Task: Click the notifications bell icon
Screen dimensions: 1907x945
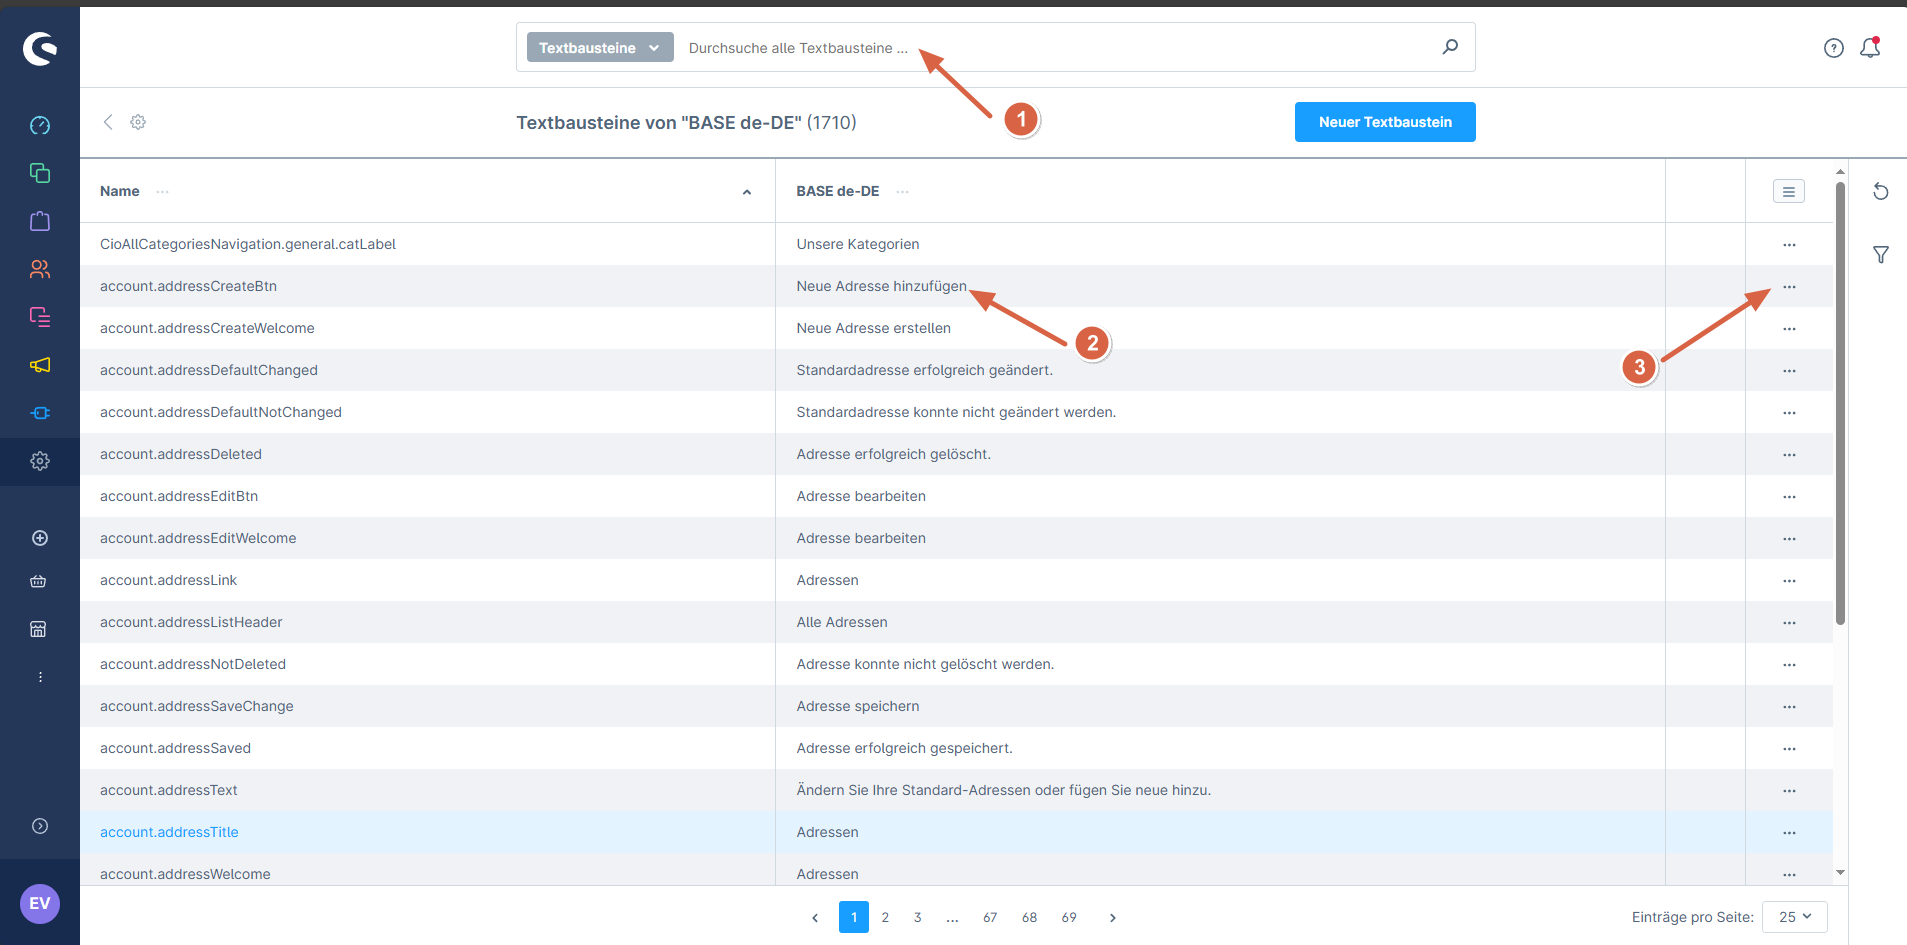Action: tap(1869, 48)
